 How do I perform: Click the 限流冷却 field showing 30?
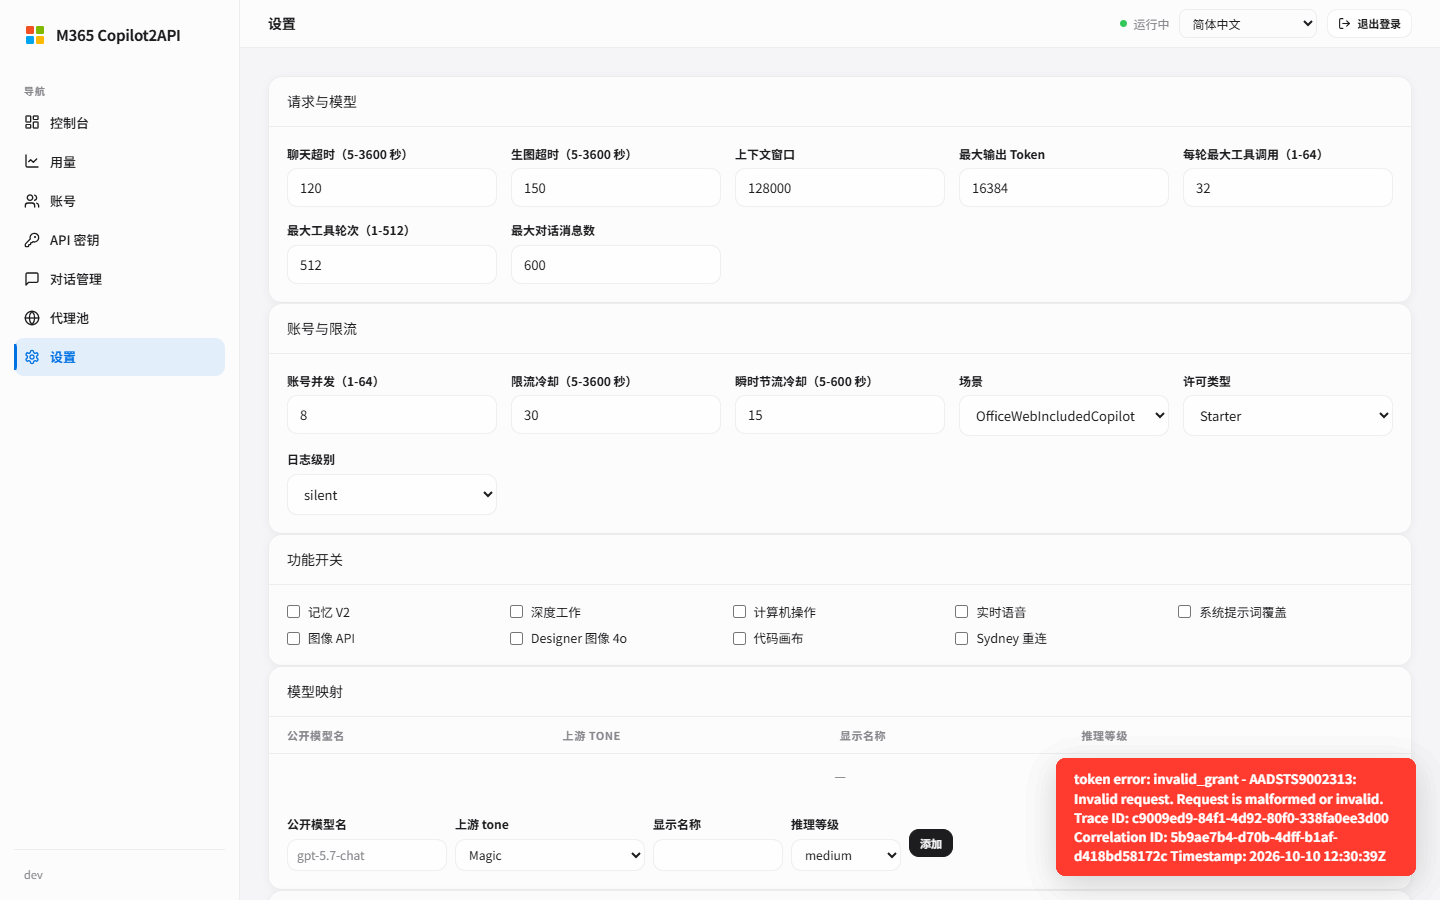pyautogui.click(x=616, y=415)
